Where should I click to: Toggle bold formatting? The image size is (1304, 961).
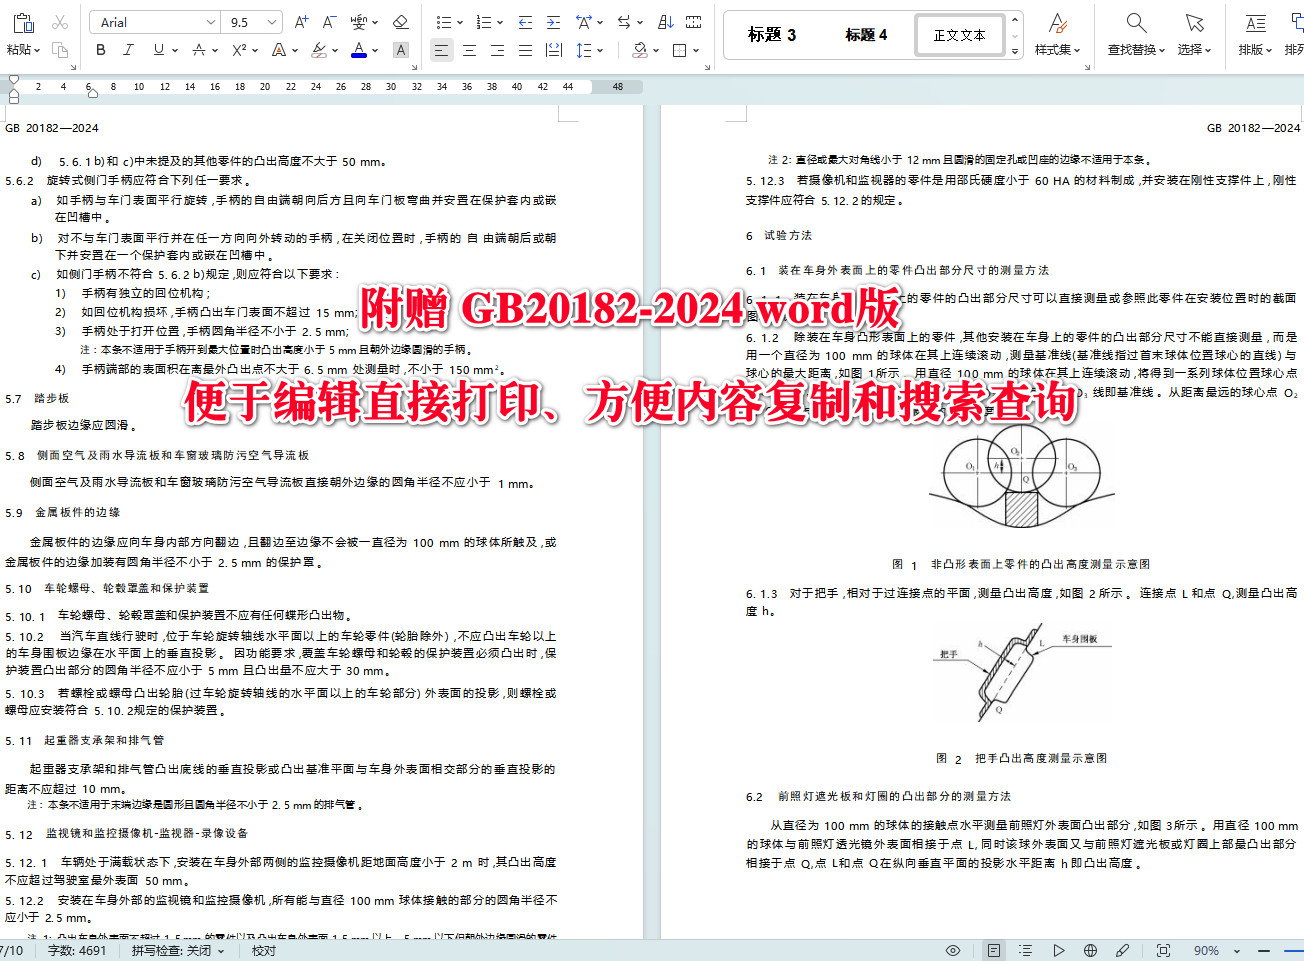pyautogui.click(x=100, y=50)
